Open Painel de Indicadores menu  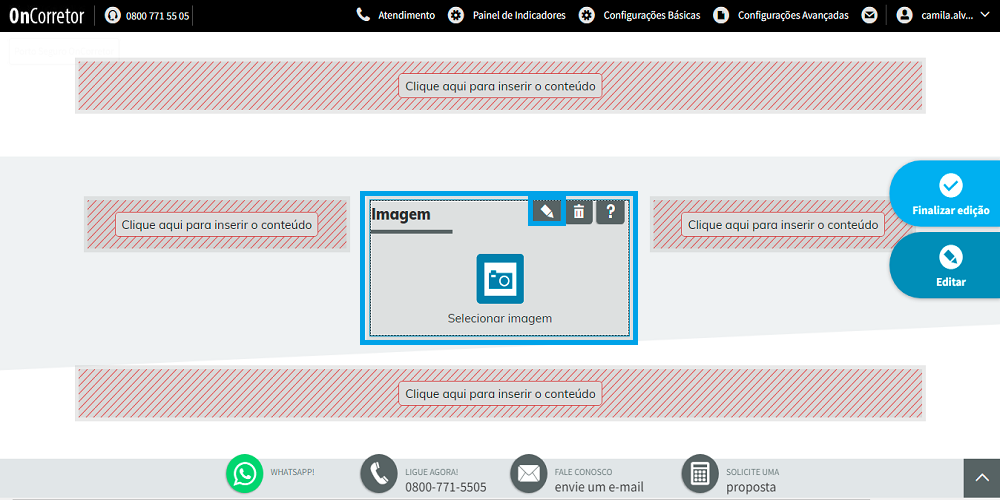coord(507,15)
